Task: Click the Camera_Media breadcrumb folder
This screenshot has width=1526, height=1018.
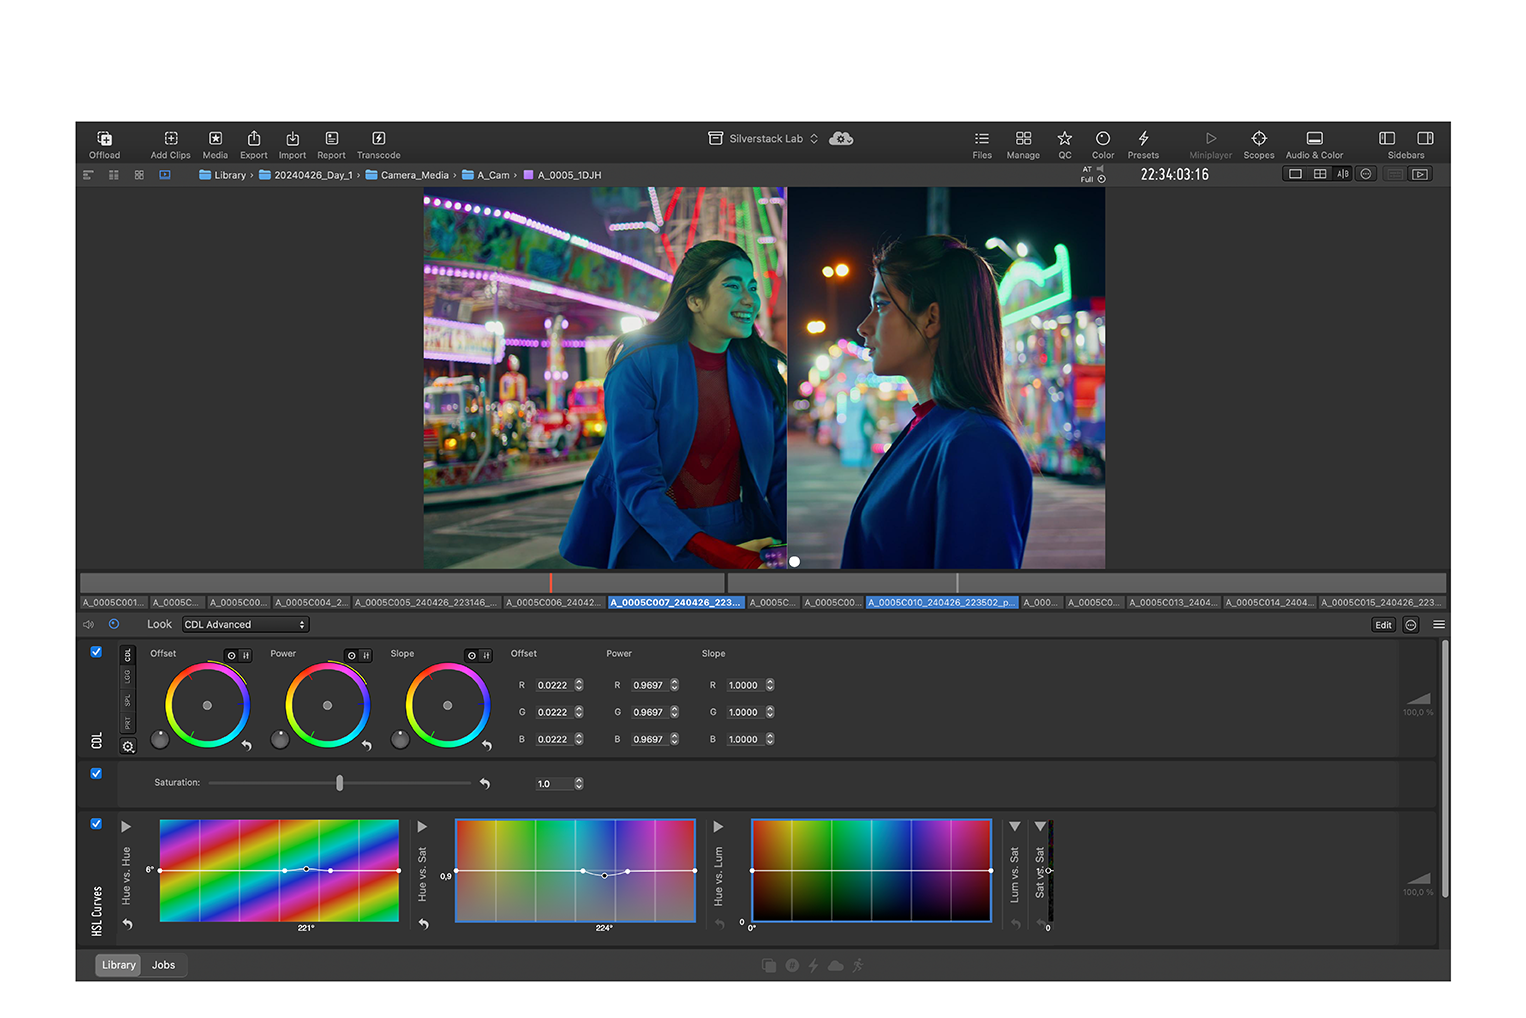Action: click(413, 175)
